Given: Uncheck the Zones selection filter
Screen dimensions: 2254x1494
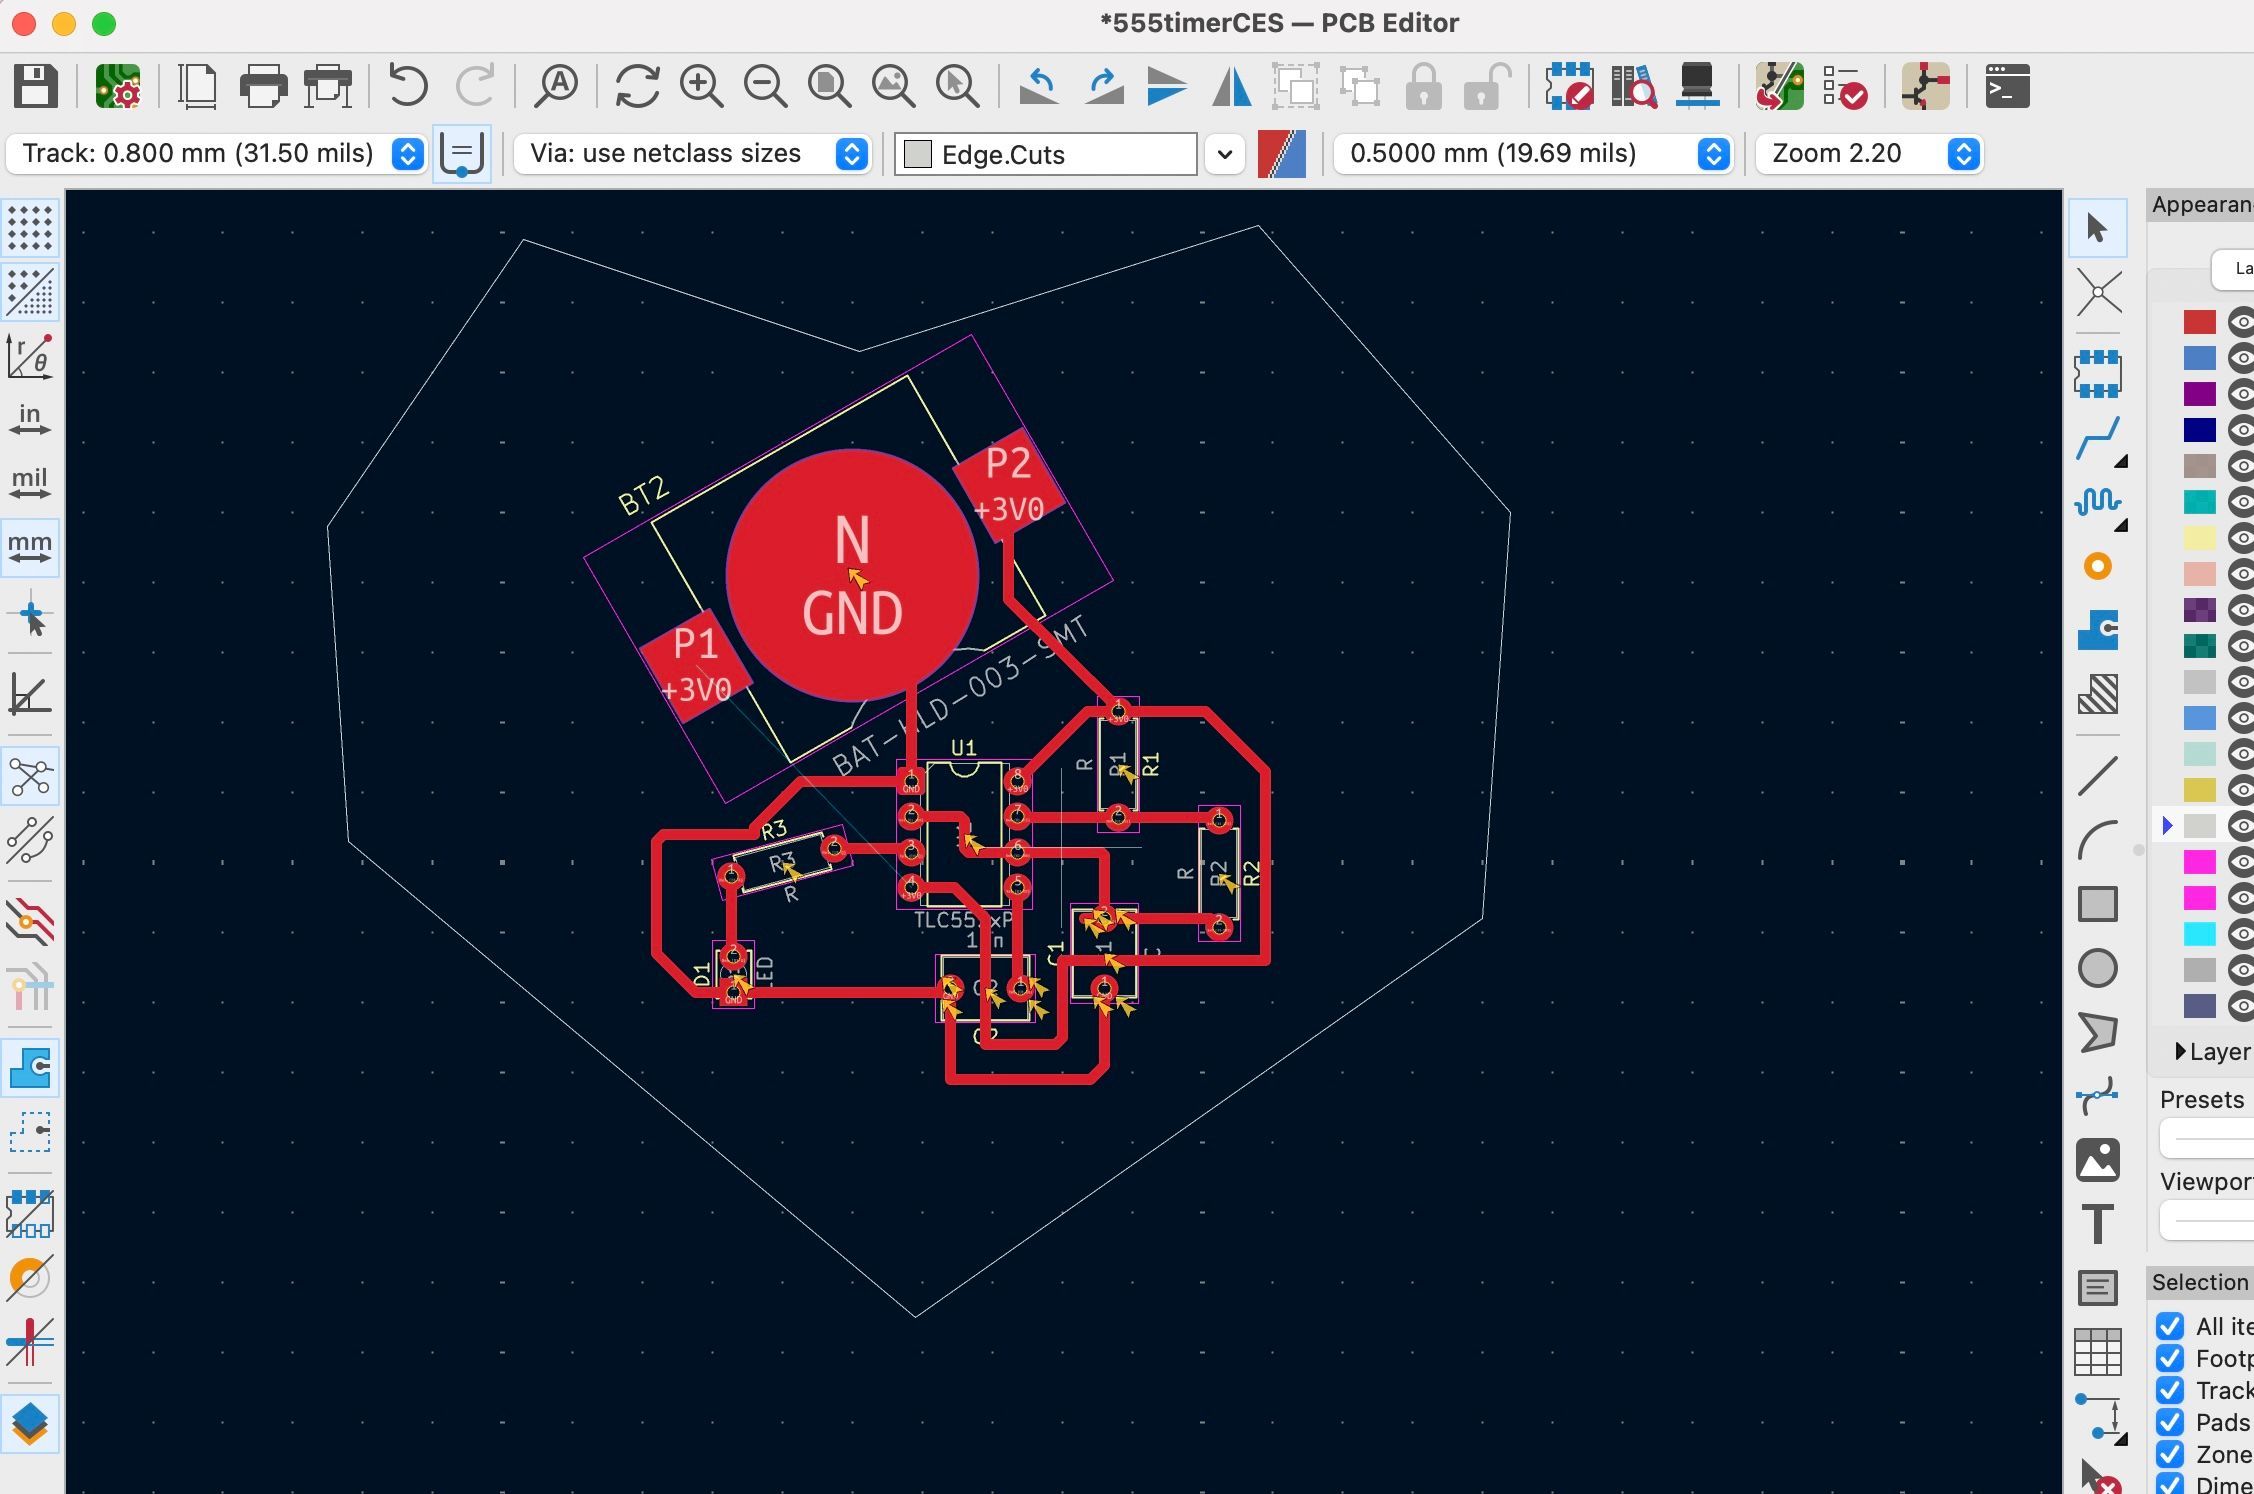Looking at the screenshot, I should [2169, 1454].
